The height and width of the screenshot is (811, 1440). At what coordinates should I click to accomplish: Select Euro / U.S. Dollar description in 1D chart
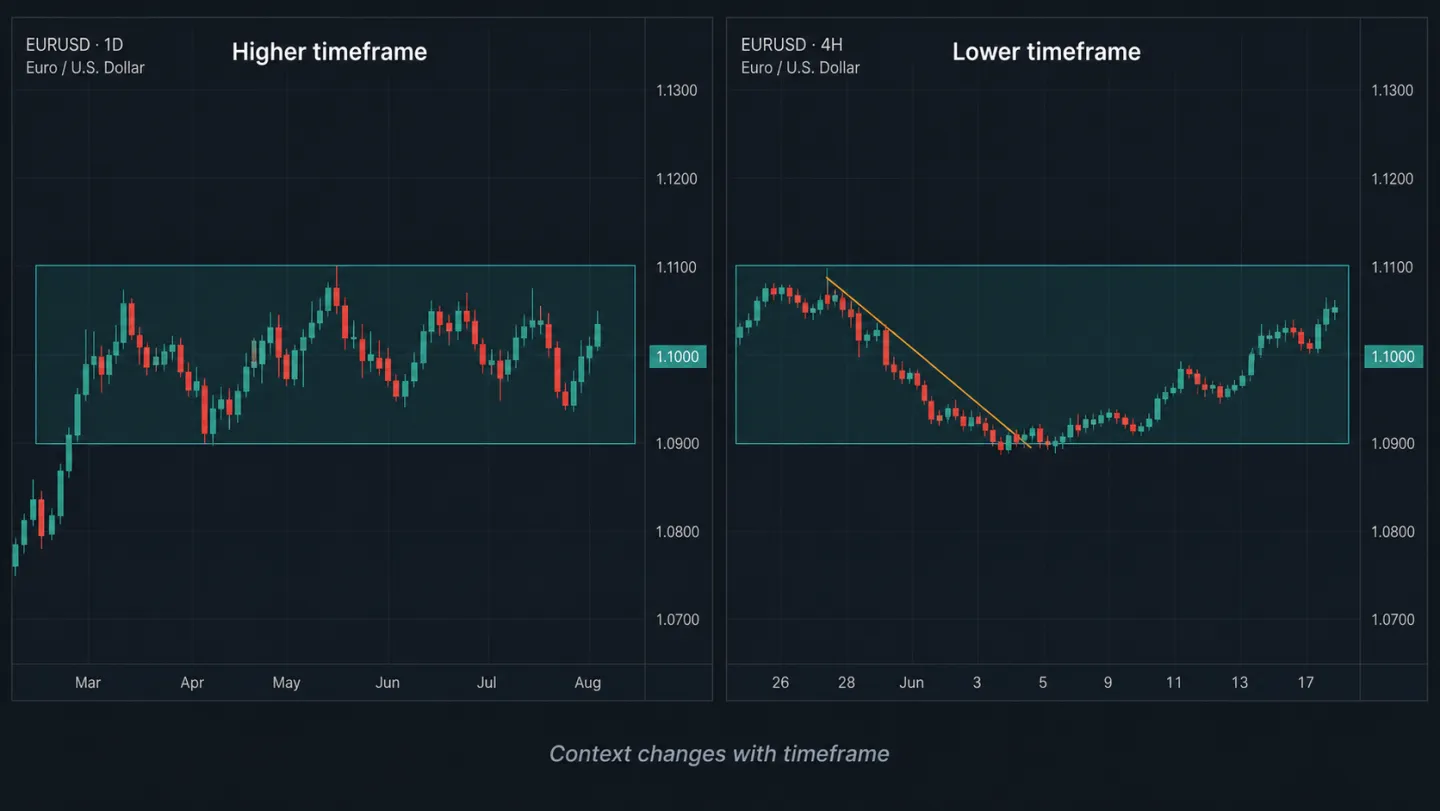pyautogui.click(x=85, y=68)
